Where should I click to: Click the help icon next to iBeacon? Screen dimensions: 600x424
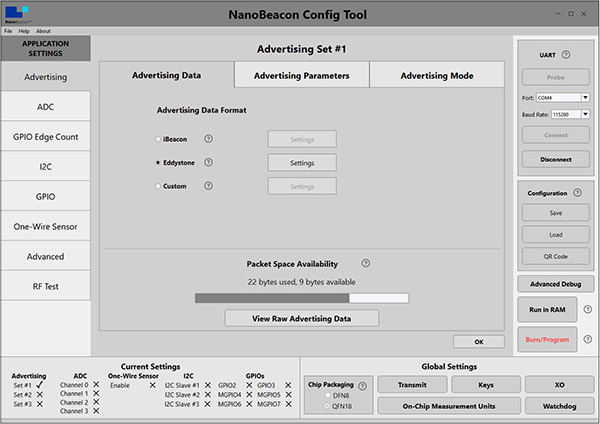pos(208,139)
